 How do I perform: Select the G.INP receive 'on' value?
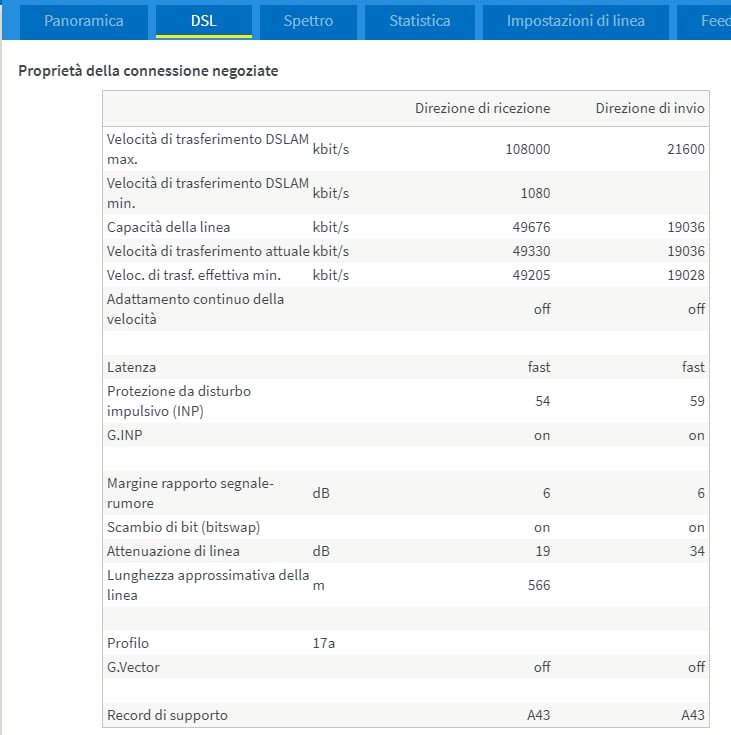pos(542,435)
